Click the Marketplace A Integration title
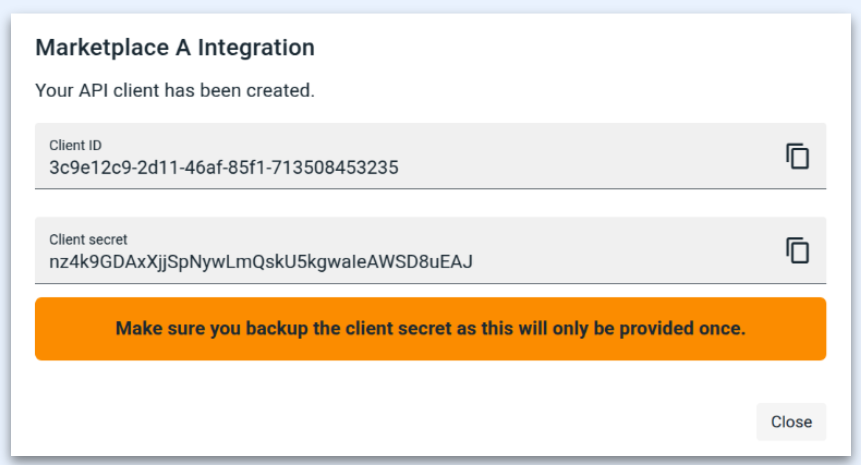Viewport: 861px width, 465px height. (175, 47)
